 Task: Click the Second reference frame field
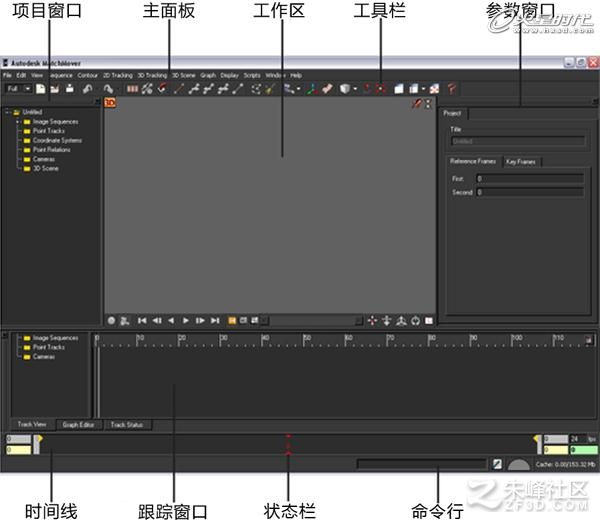click(530, 192)
